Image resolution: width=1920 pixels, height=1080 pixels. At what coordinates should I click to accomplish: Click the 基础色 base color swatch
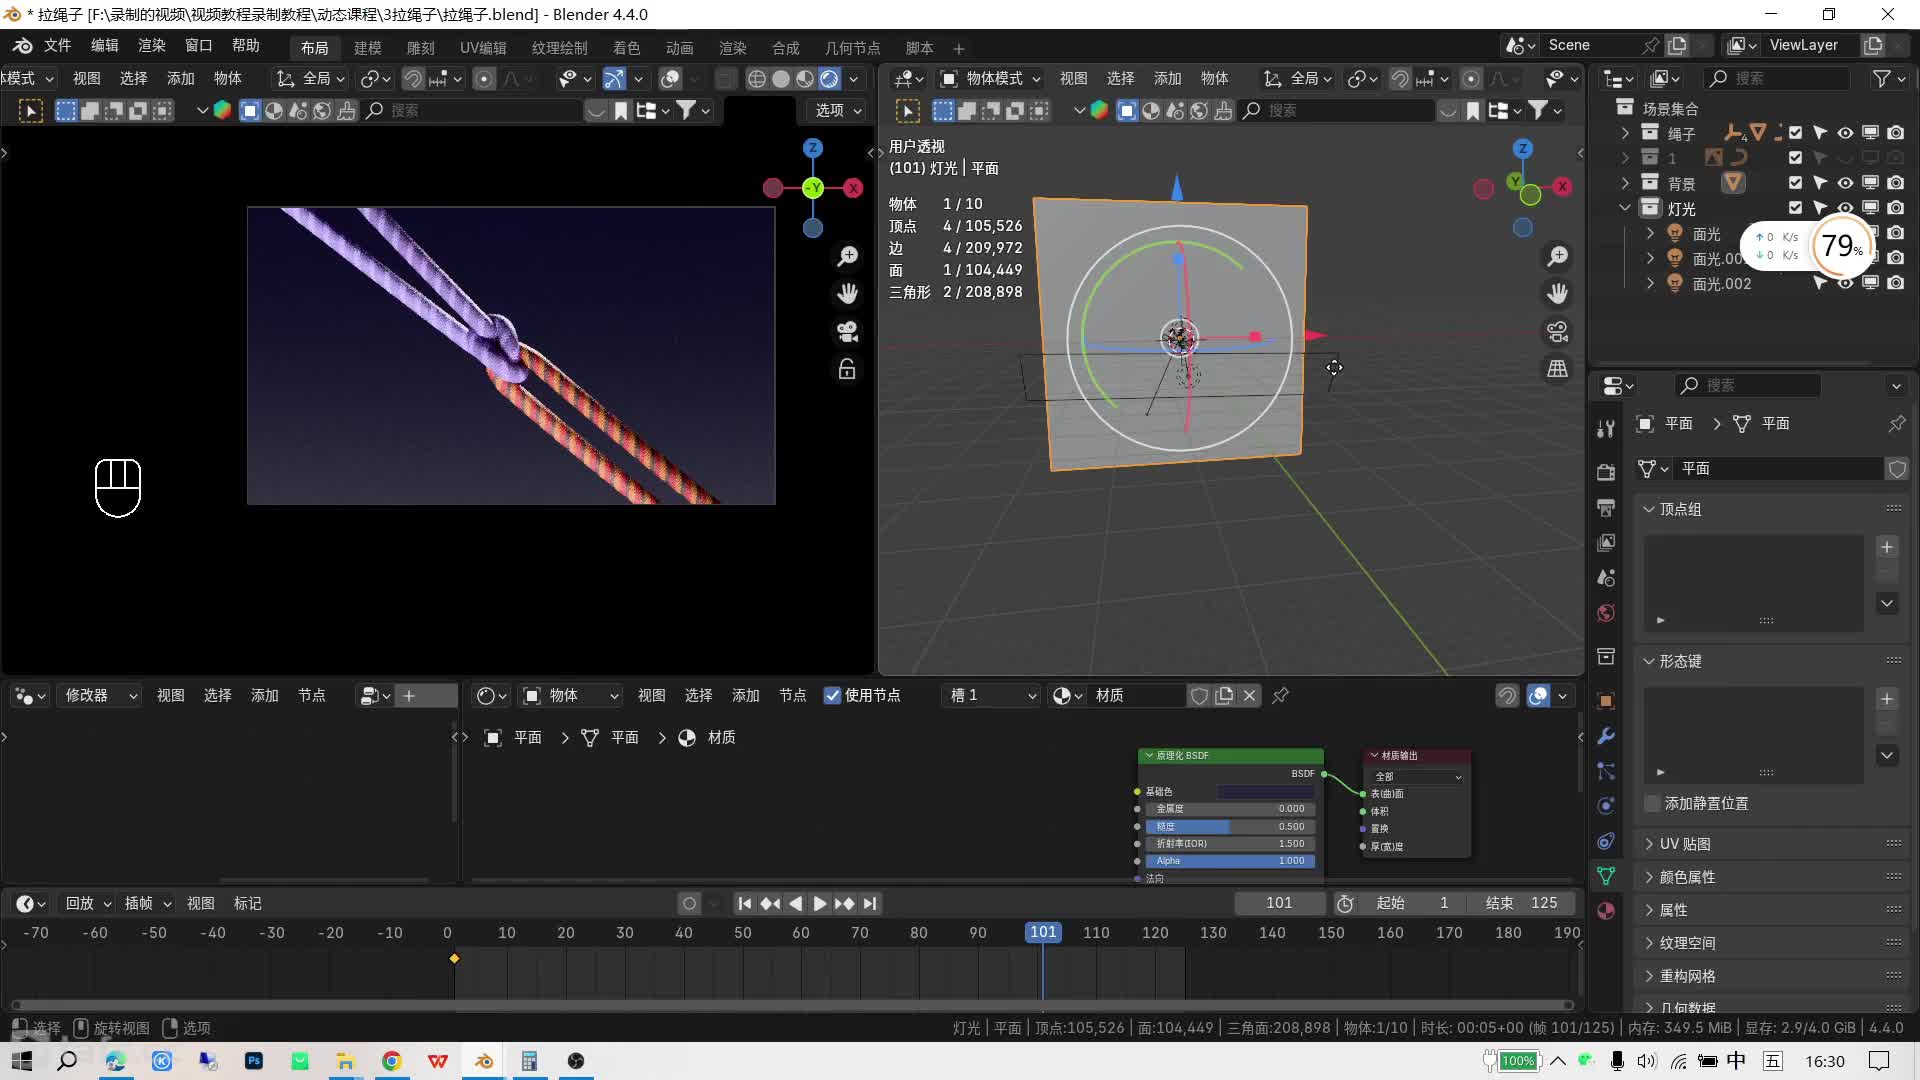1265,791
